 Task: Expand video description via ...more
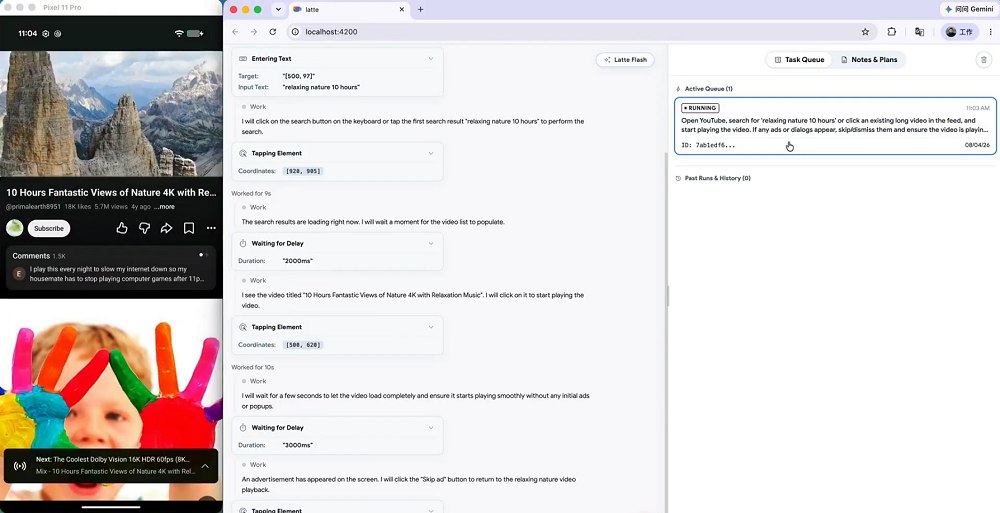click(164, 207)
